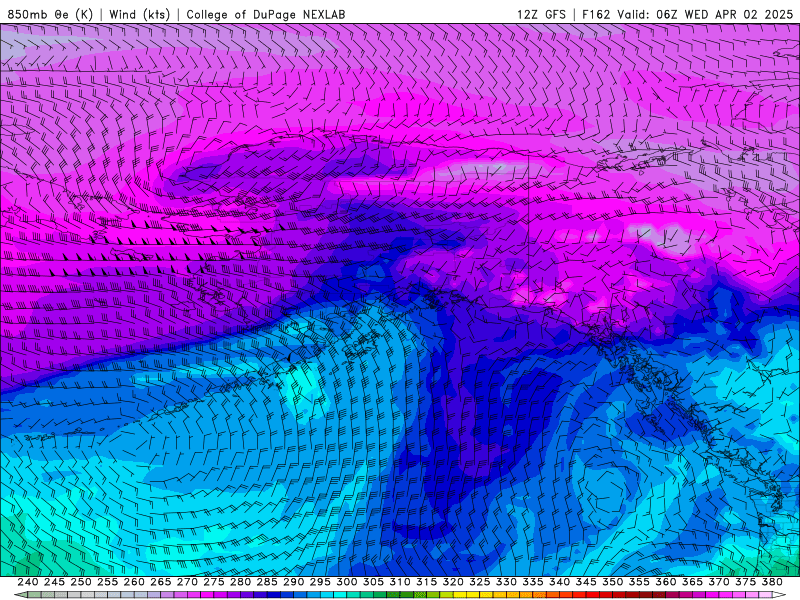This screenshot has width=800, height=600.
Task: Click the 260 value on the color scale
Action: (x=134, y=582)
